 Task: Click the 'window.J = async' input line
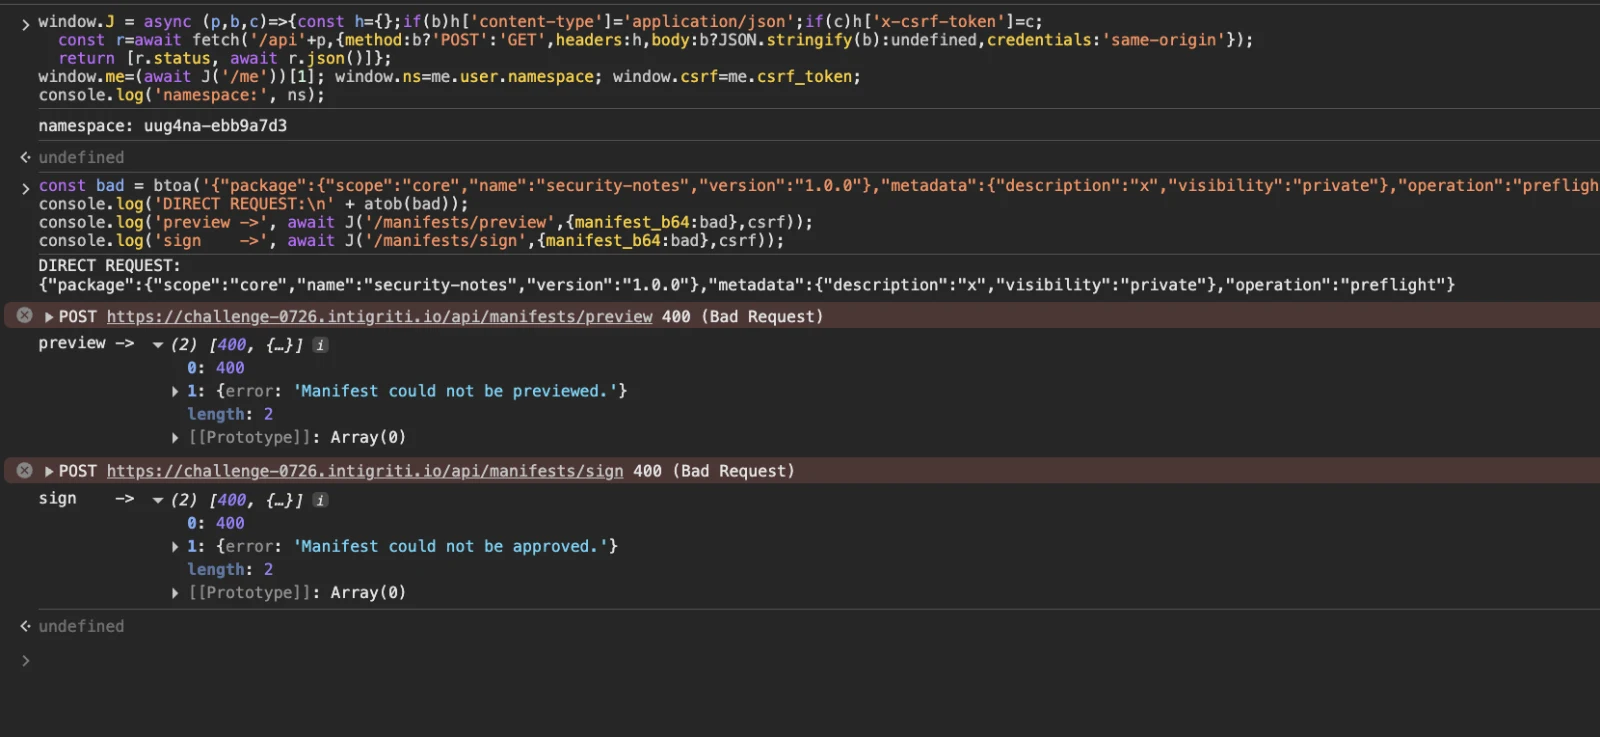coord(540,21)
